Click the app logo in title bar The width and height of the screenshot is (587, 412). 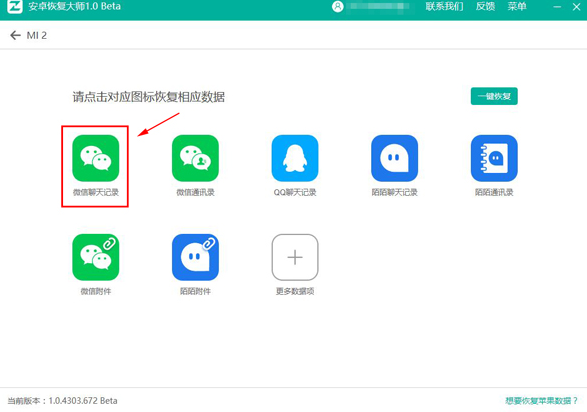click(15, 6)
